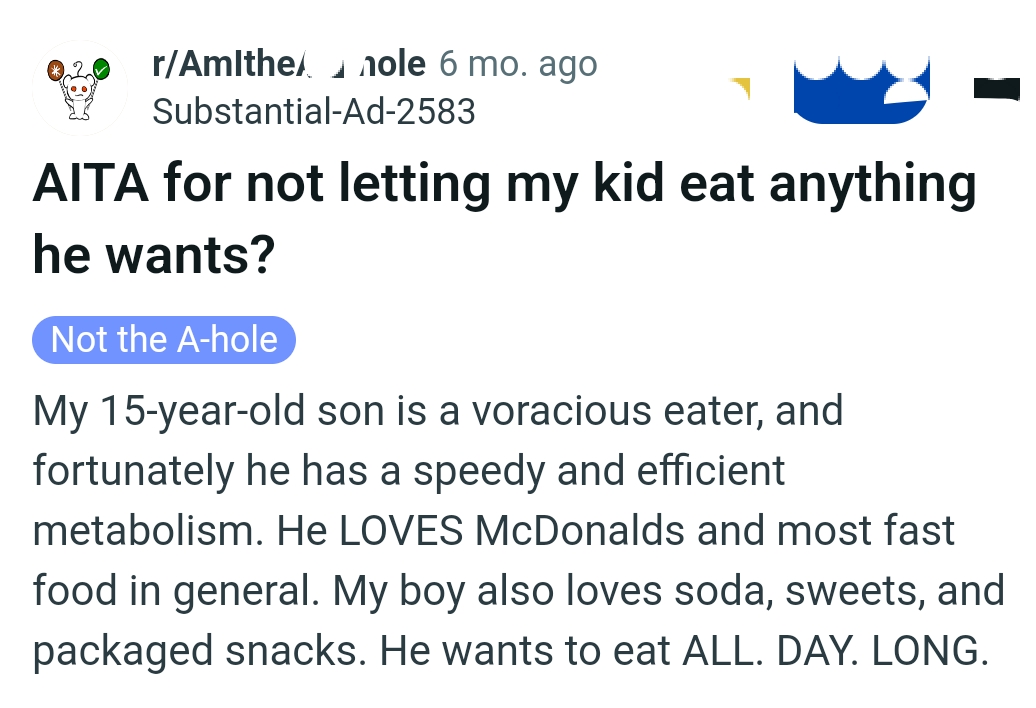Click the brown balloon on the subreddit avatar

(58, 69)
